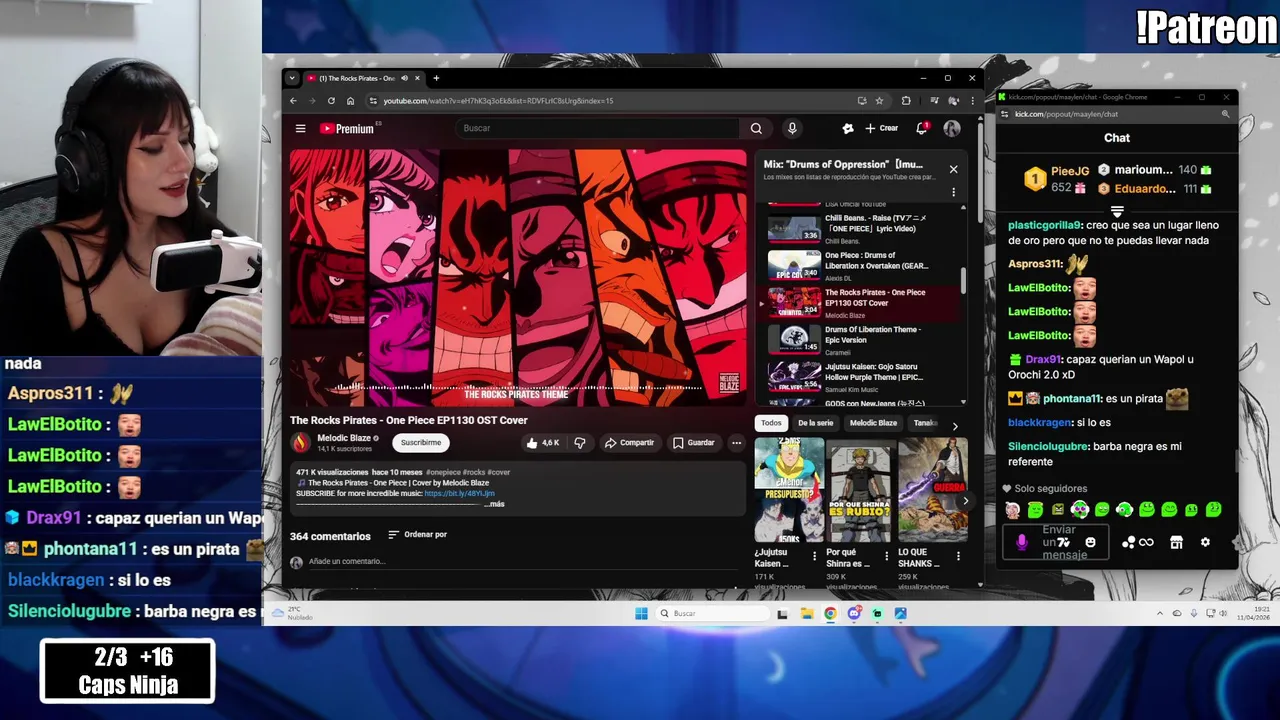Image resolution: width=1280 pixels, height=720 pixels.
Task: Close the Drums of Oppression mix panel
Action: pos(953,169)
